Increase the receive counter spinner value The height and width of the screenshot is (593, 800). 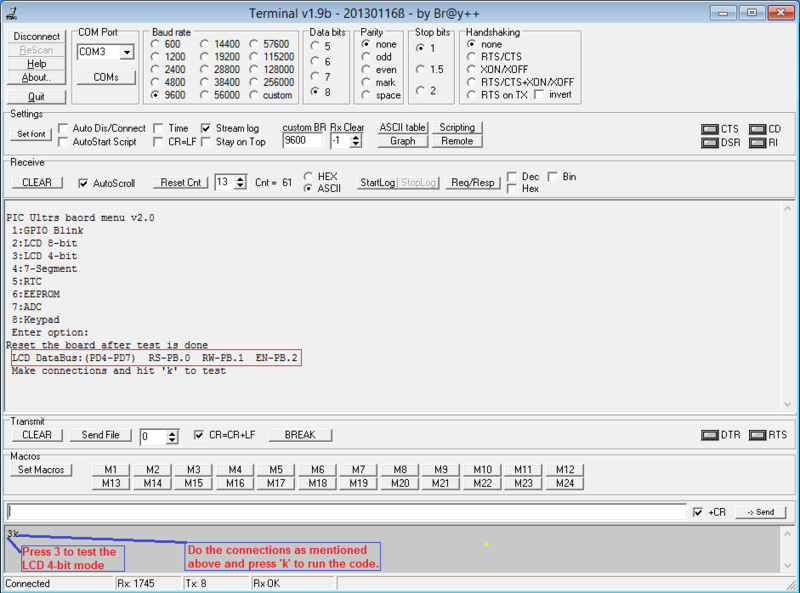click(240, 179)
